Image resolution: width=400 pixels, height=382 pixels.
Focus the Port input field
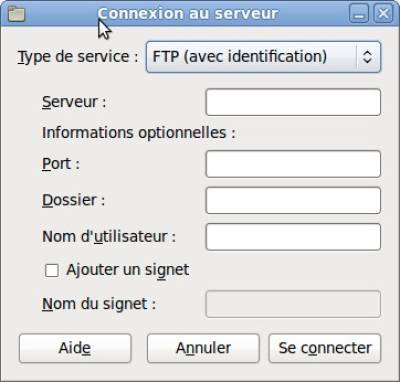(293, 164)
